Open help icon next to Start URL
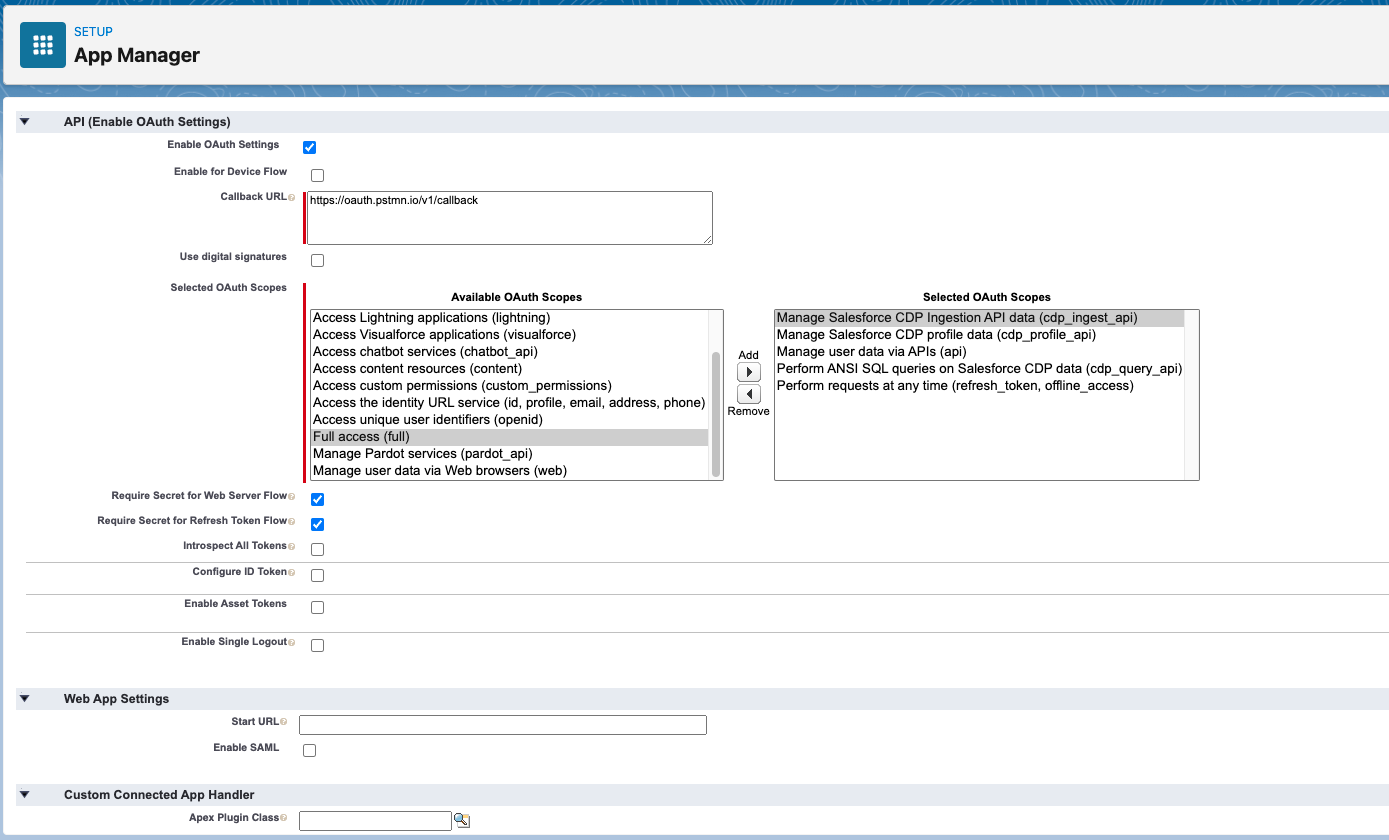The height and width of the screenshot is (840, 1389). [x=284, y=721]
